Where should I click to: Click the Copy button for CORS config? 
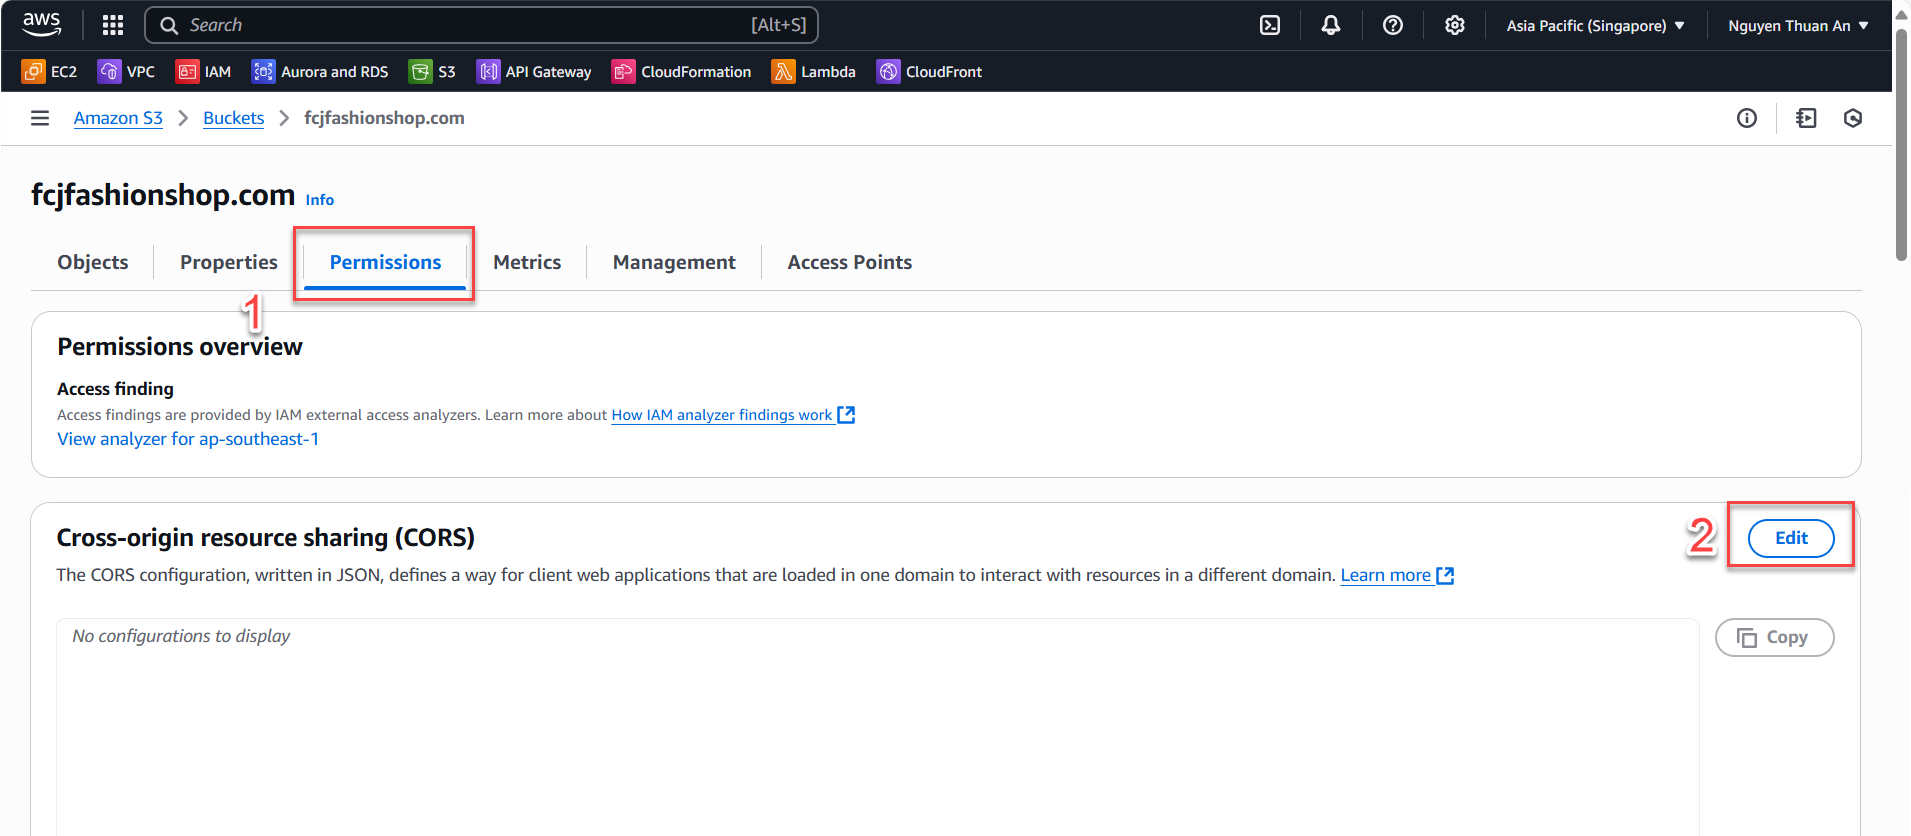click(1774, 638)
